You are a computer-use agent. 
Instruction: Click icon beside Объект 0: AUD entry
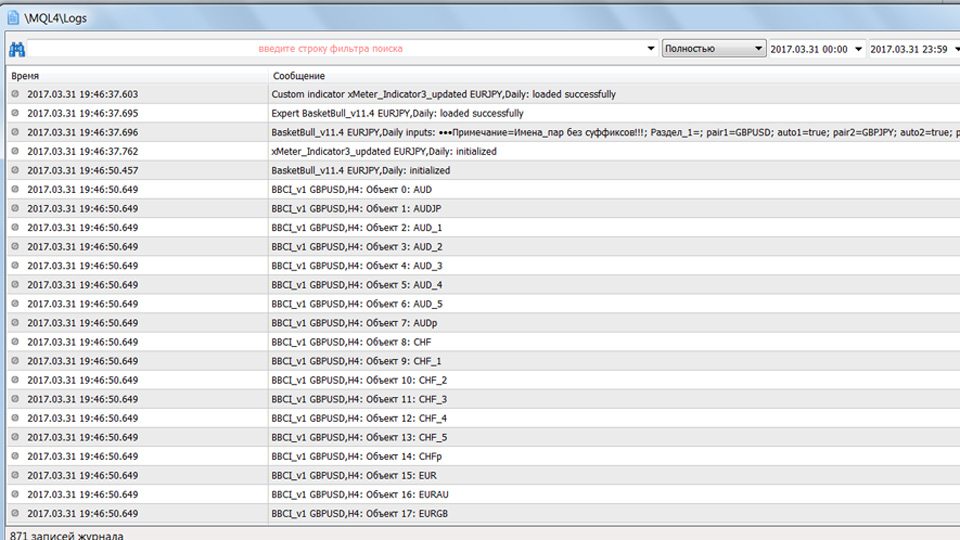point(15,189)
